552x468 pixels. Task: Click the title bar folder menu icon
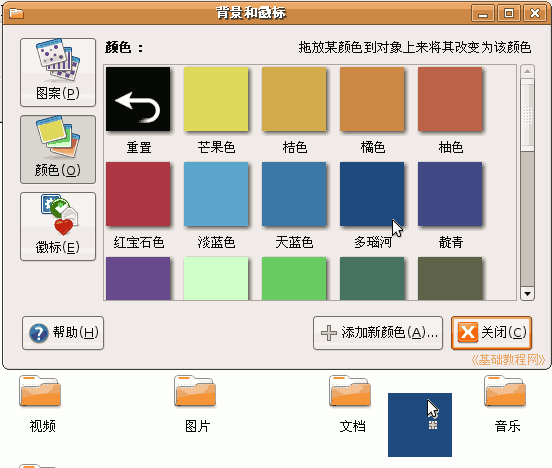[x=16, y=13]
